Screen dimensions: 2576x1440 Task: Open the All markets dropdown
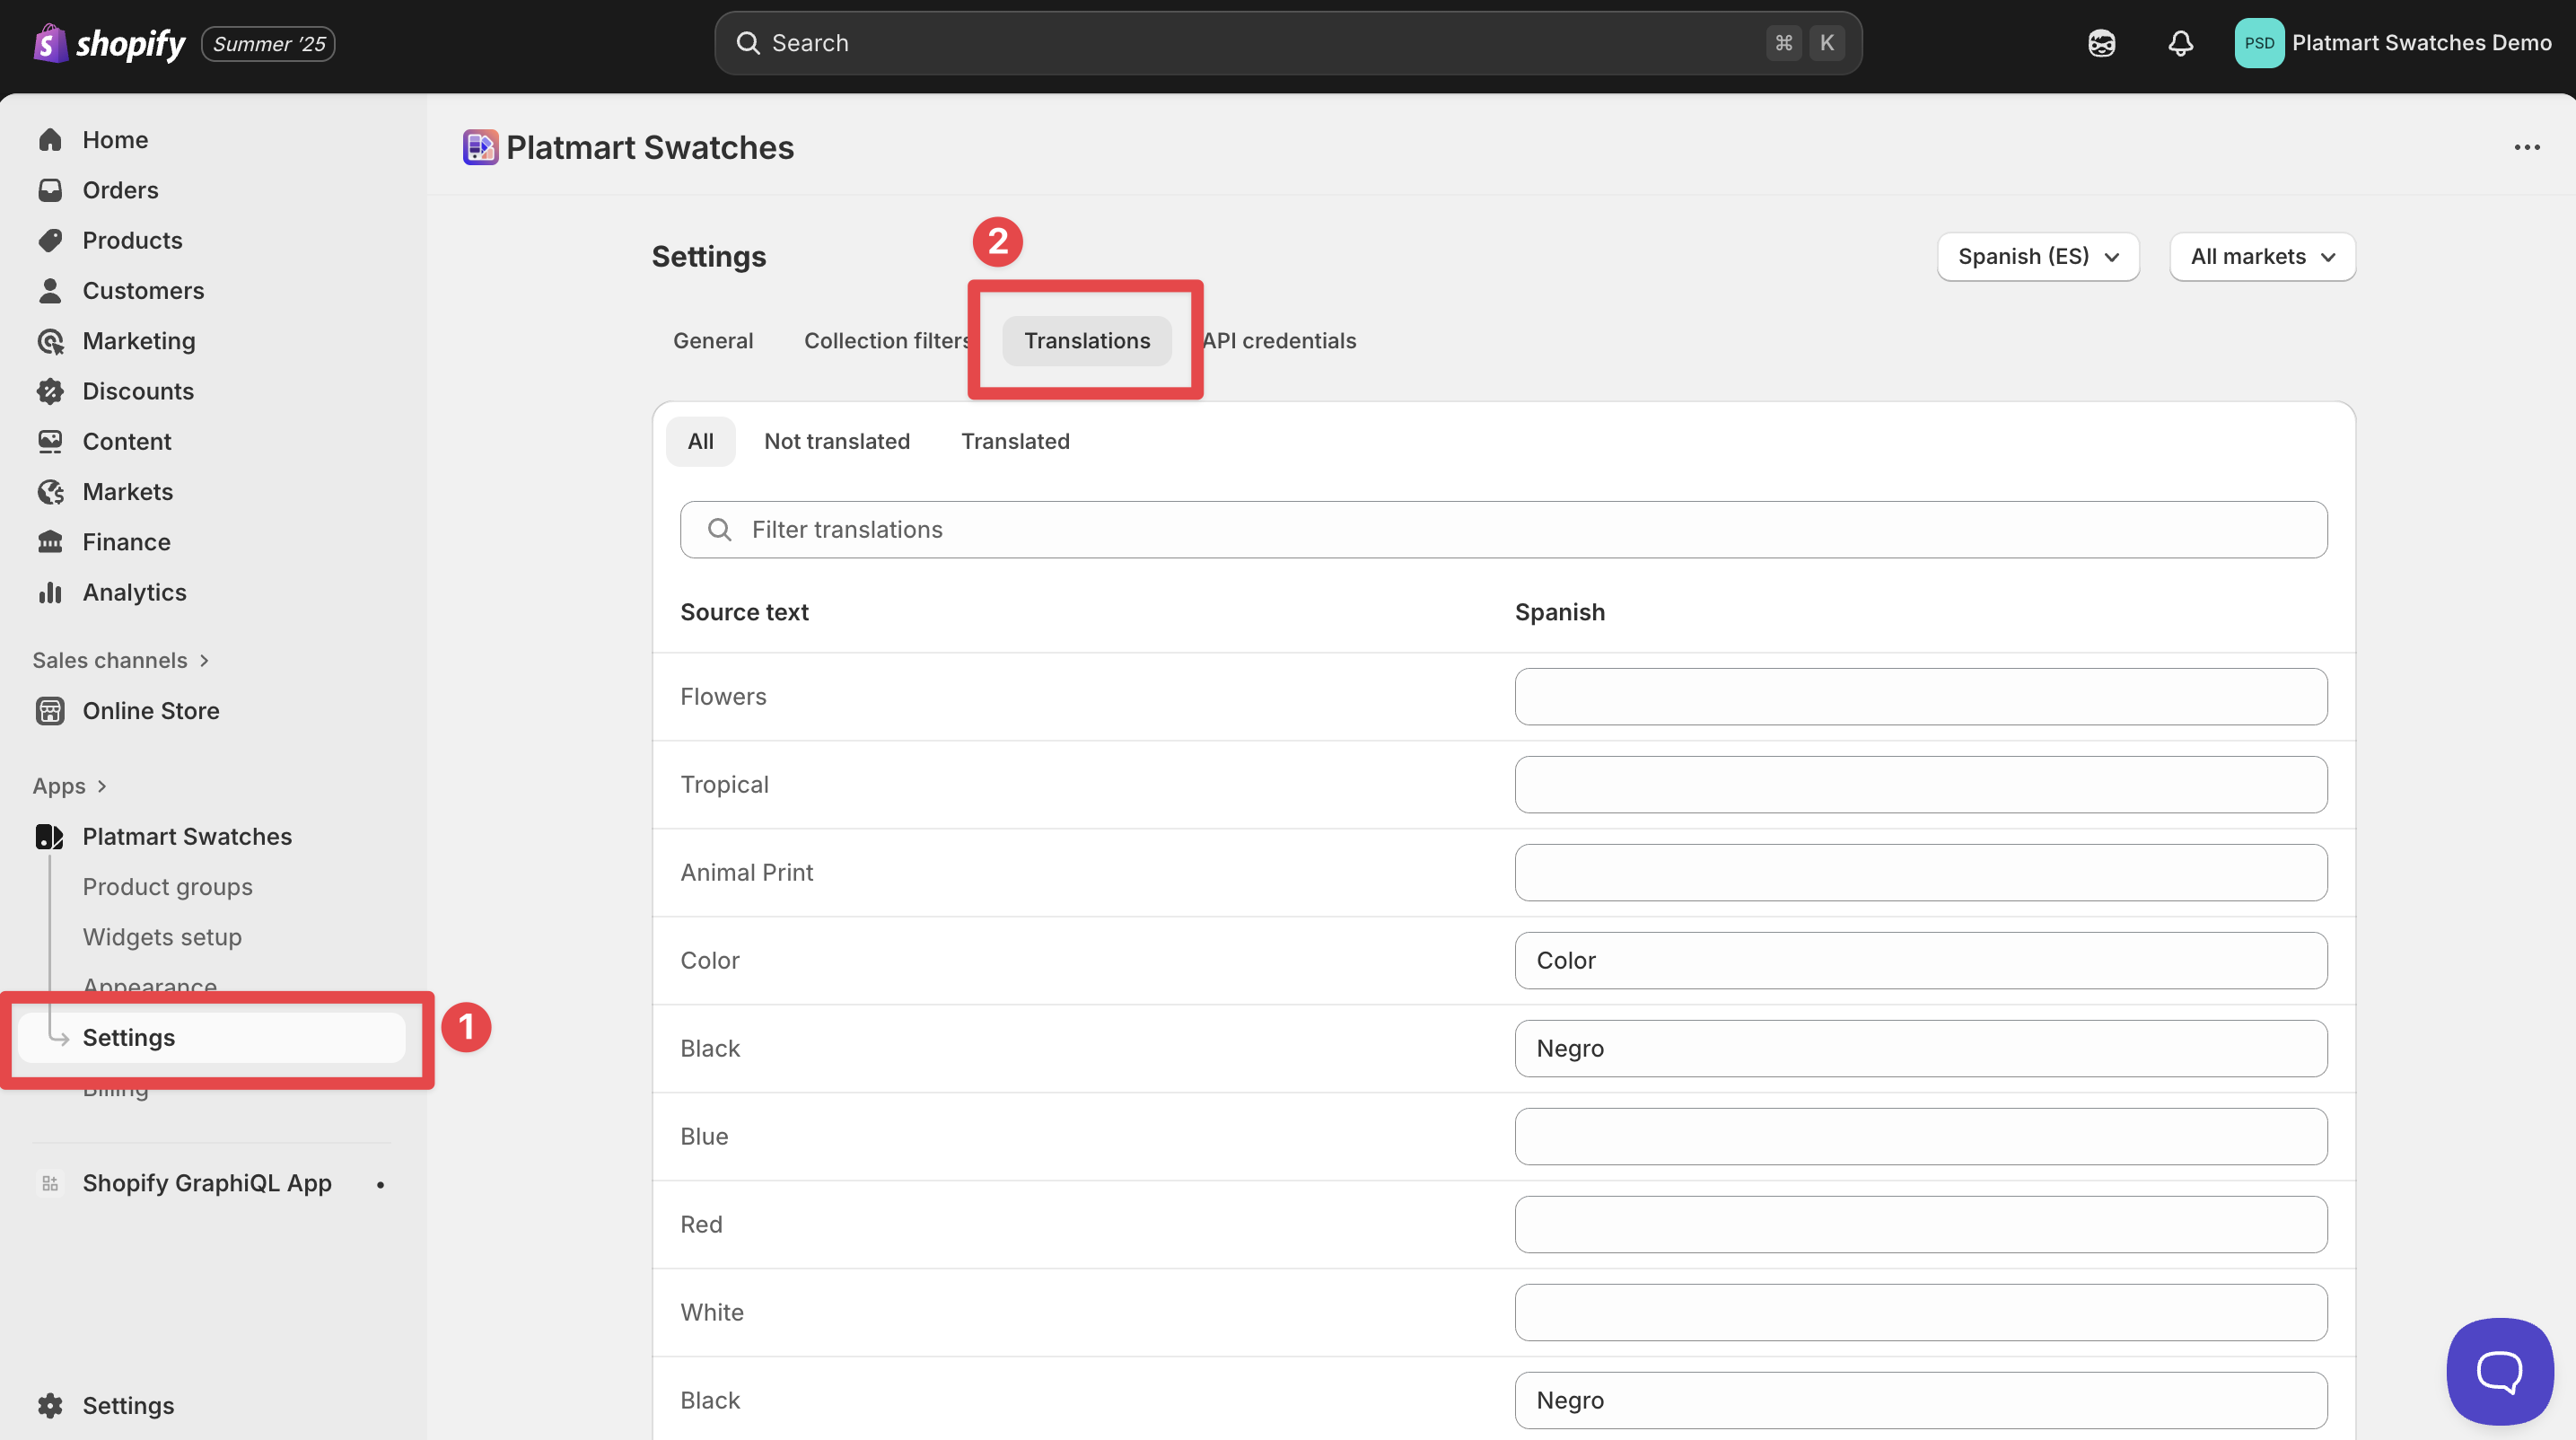(2262, 257)
